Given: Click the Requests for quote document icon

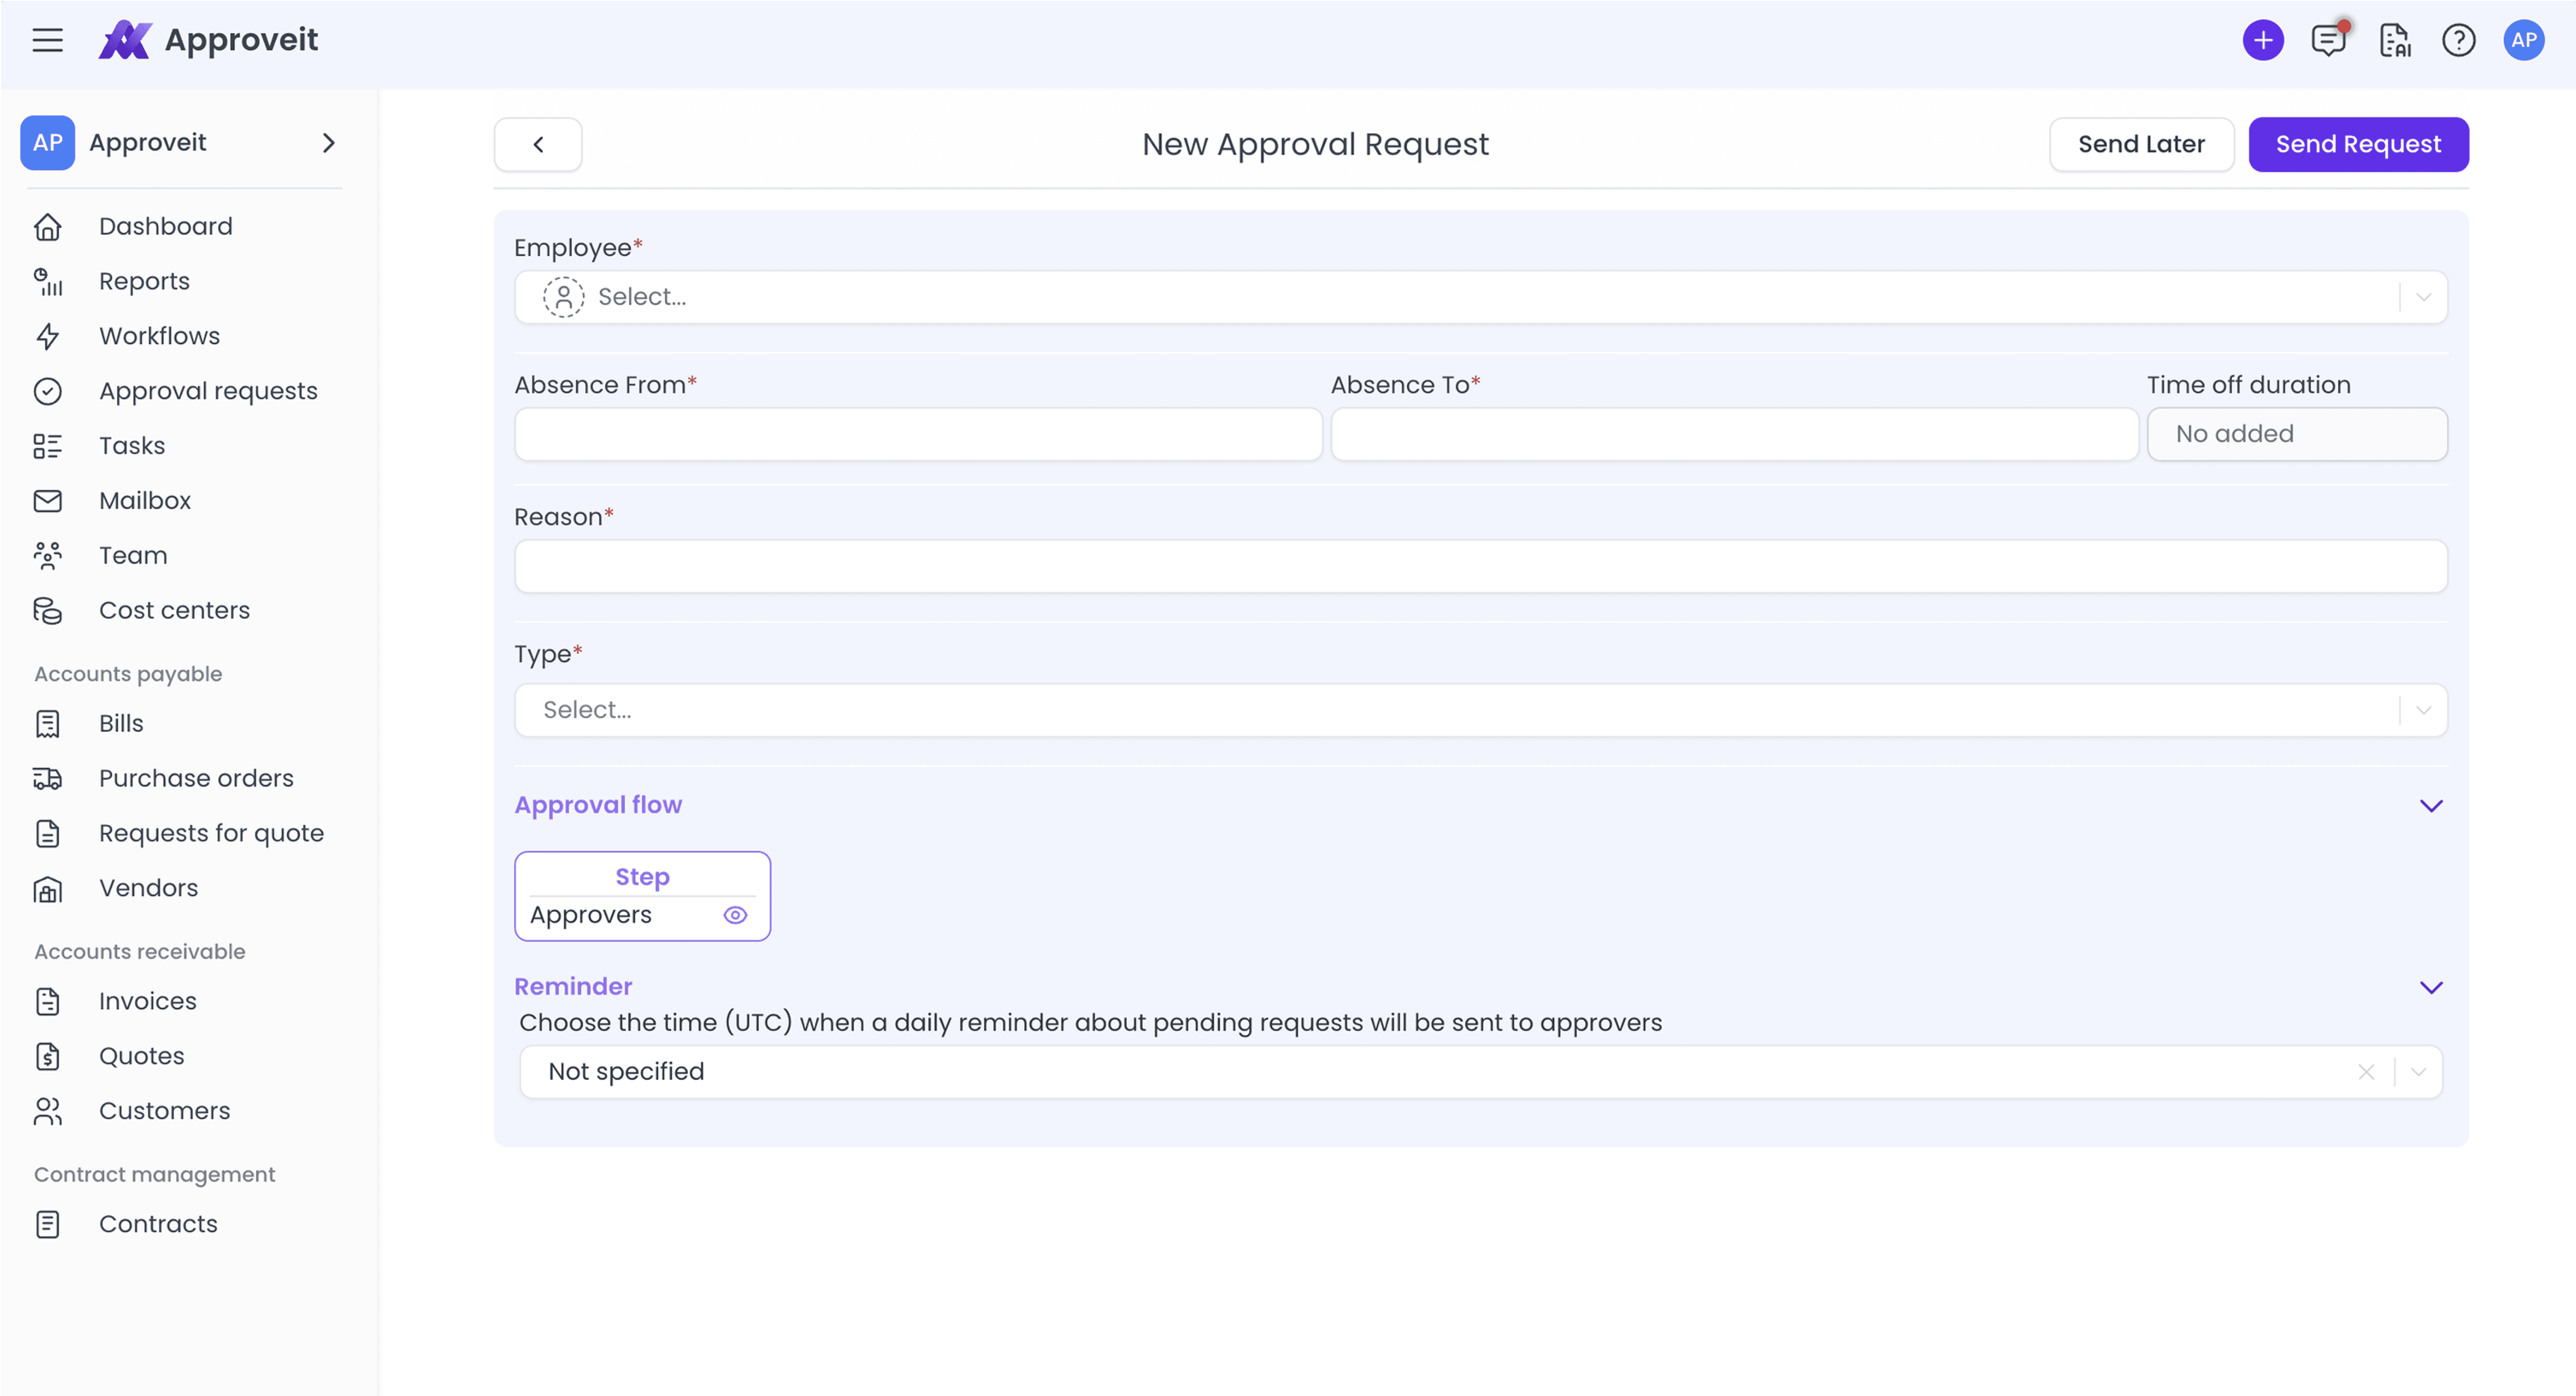Looking at the screenshot, I should point(47,833).
